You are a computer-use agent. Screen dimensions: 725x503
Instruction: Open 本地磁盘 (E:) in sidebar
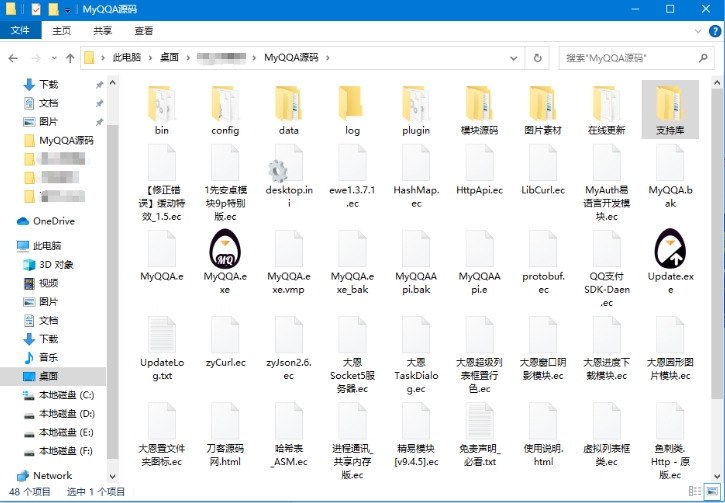click(x=59, y=432)
